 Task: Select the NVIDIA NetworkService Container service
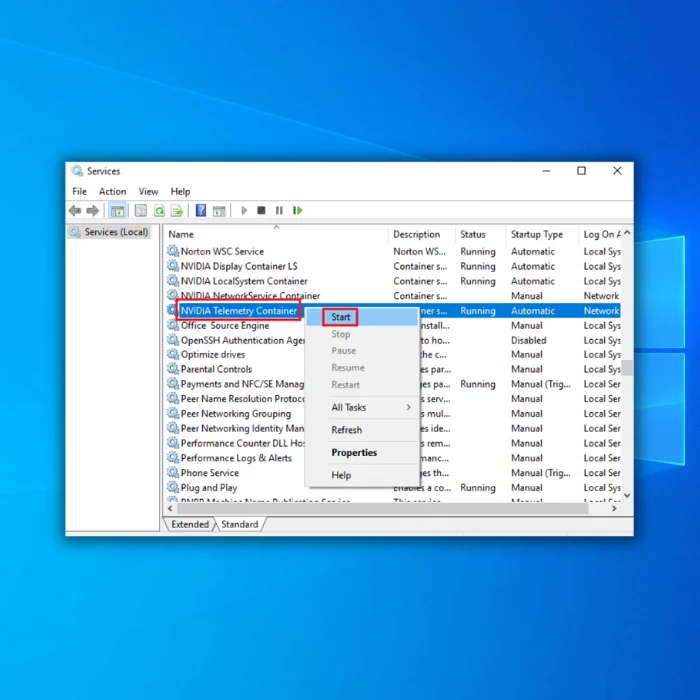point(250,296)
